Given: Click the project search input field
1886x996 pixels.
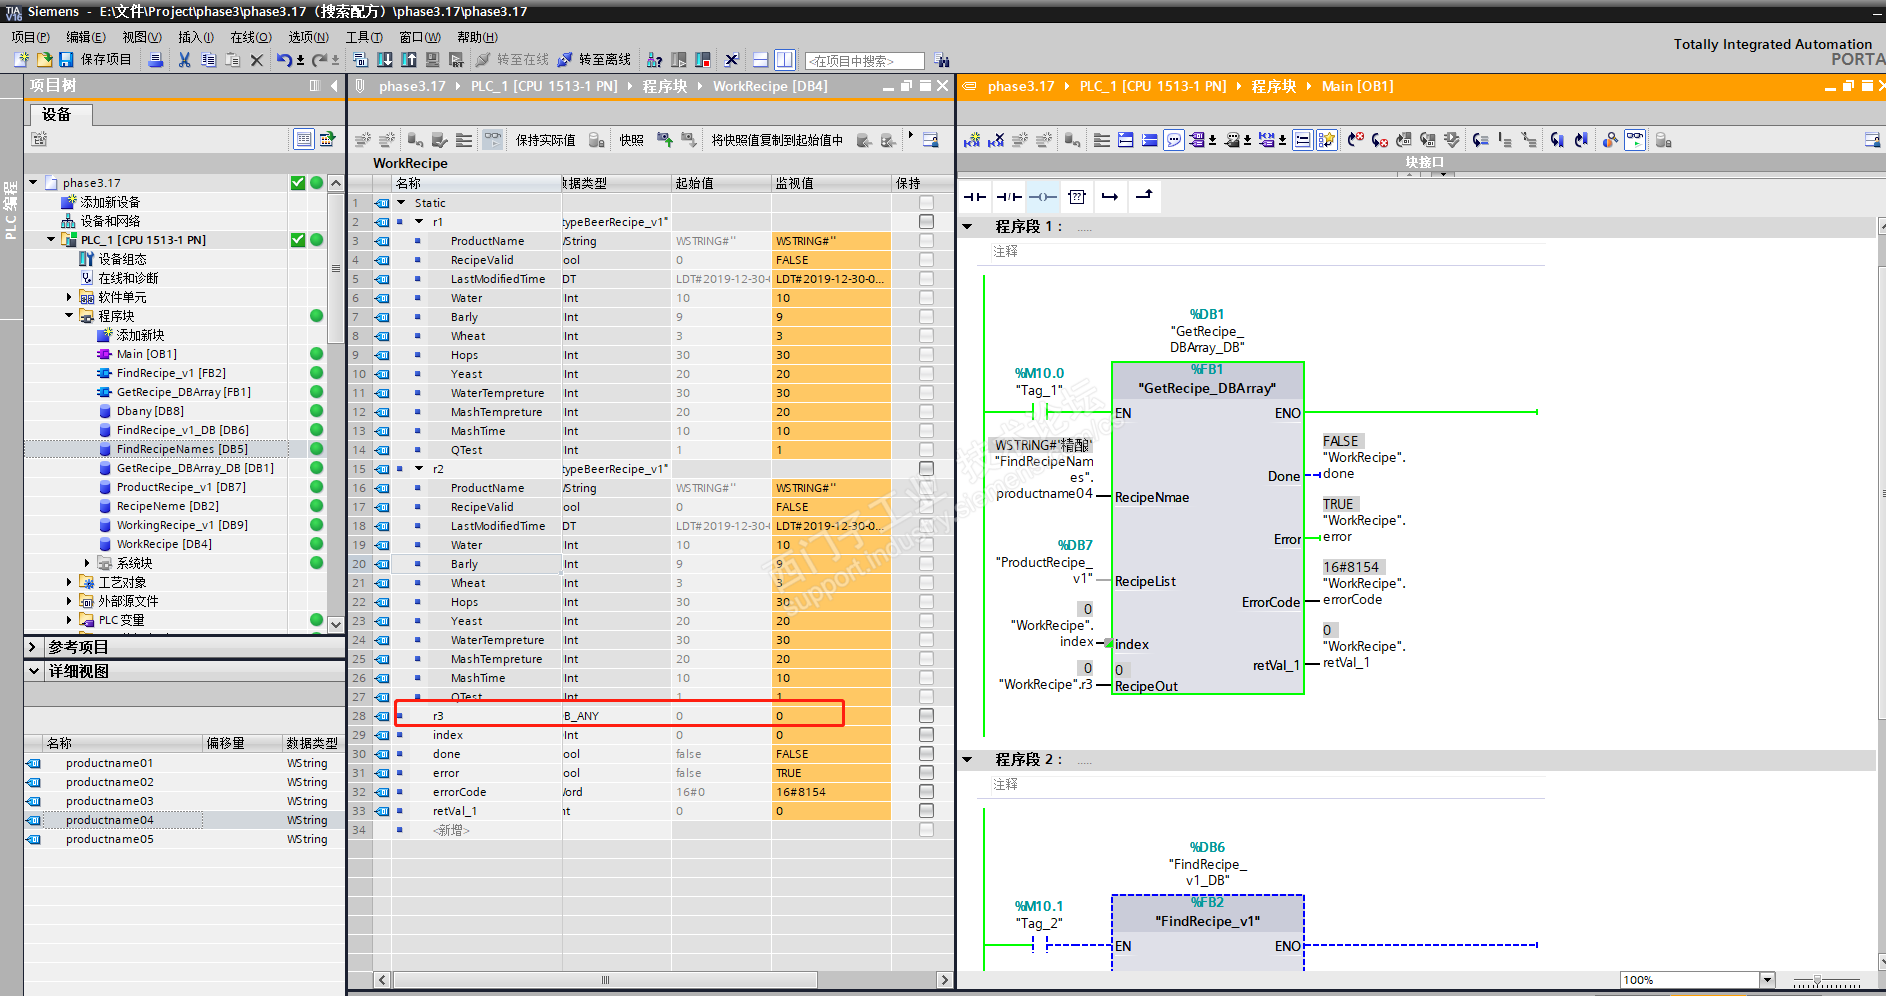Looking at the screenshot, I should pyautogui.click(x=864, y=61).
